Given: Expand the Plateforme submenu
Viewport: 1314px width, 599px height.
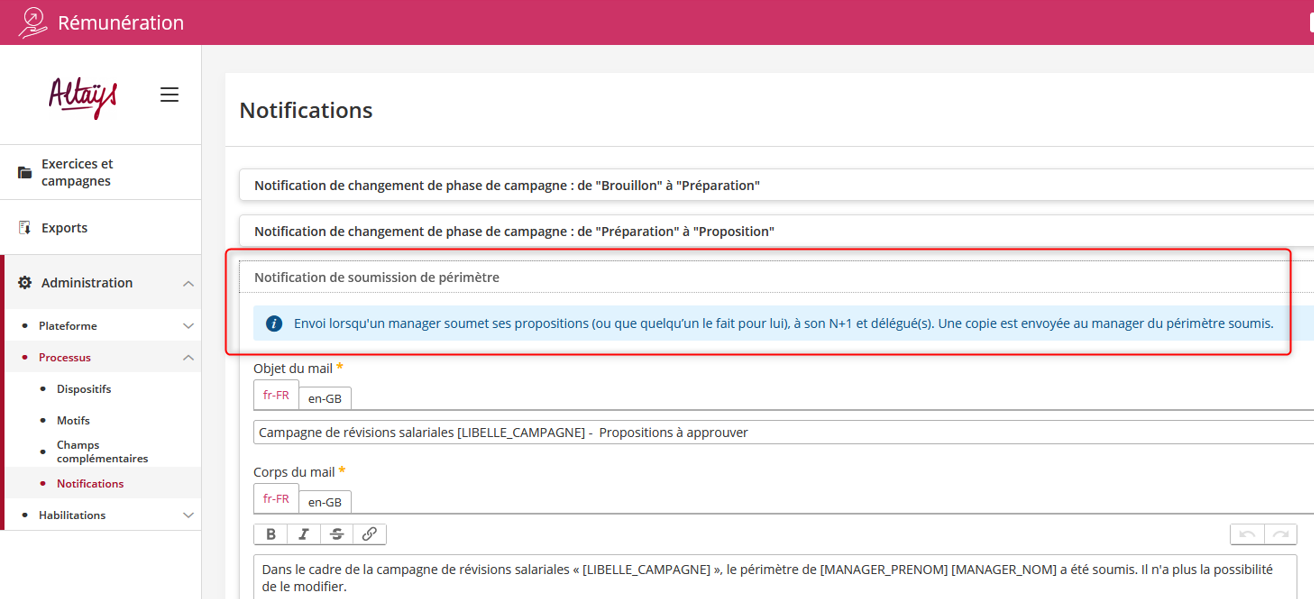Looking at the screenshot, I should click(x=188, y=326).
